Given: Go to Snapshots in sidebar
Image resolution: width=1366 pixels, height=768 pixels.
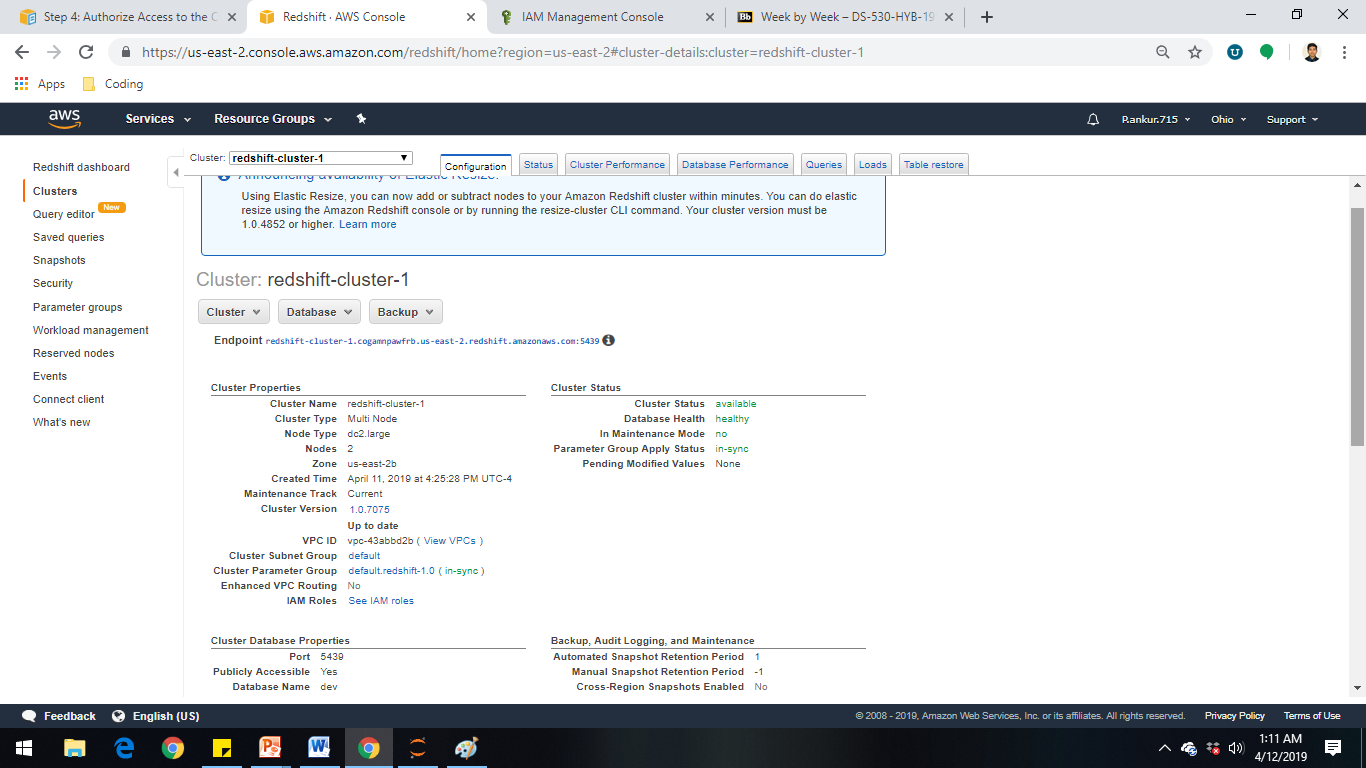Looking at the screenshot, I should click(59, 260).
